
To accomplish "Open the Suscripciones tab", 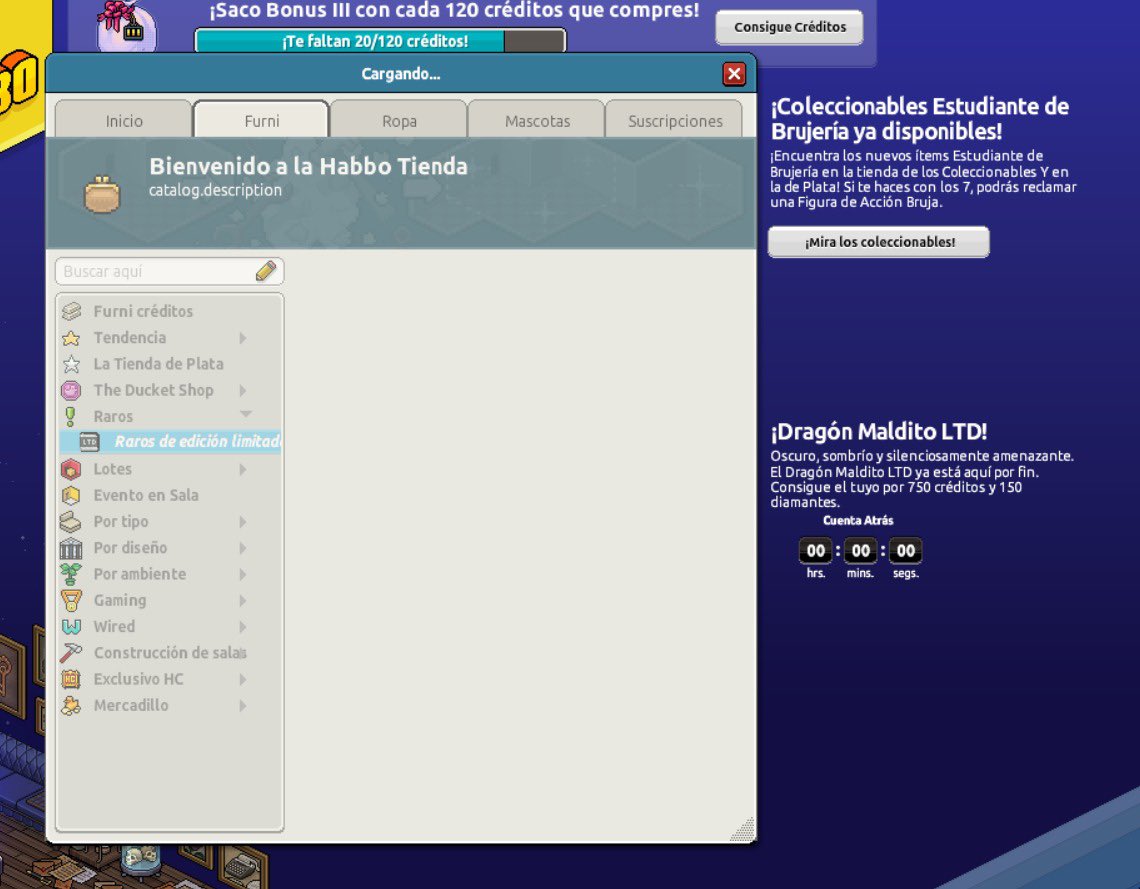I will [675, 120].
